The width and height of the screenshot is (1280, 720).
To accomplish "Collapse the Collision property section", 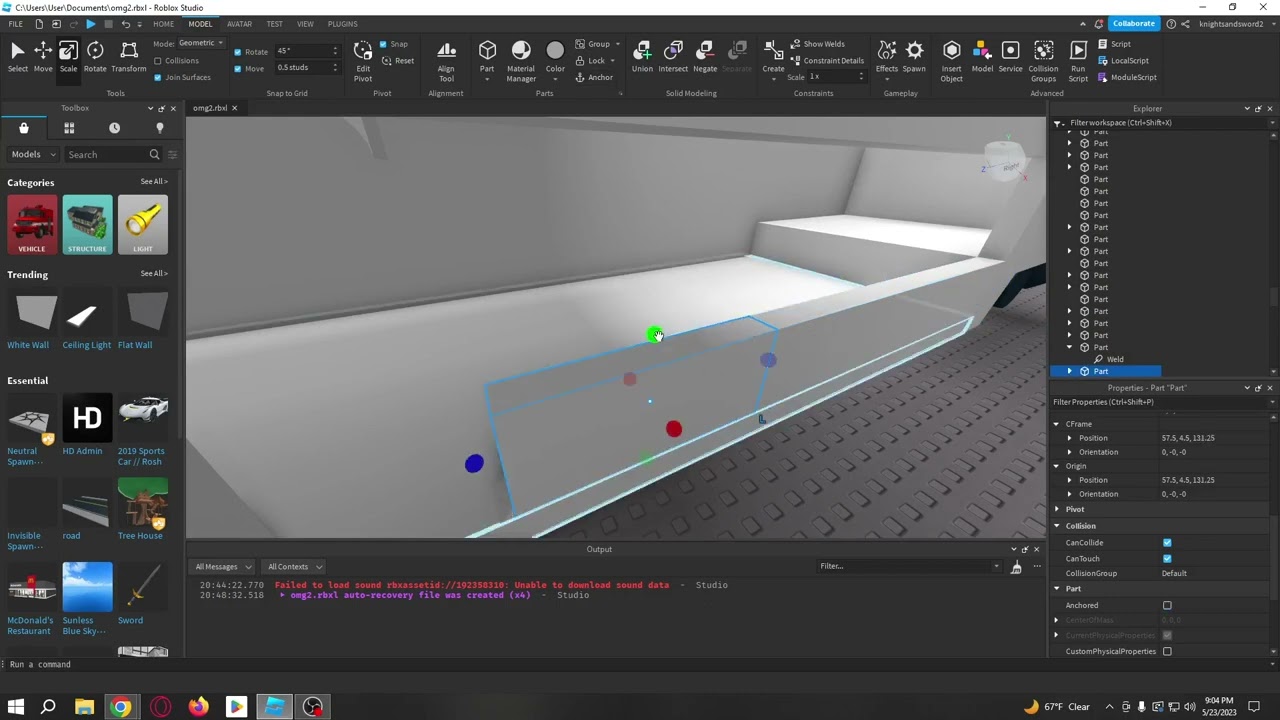I will (1057, 526).
